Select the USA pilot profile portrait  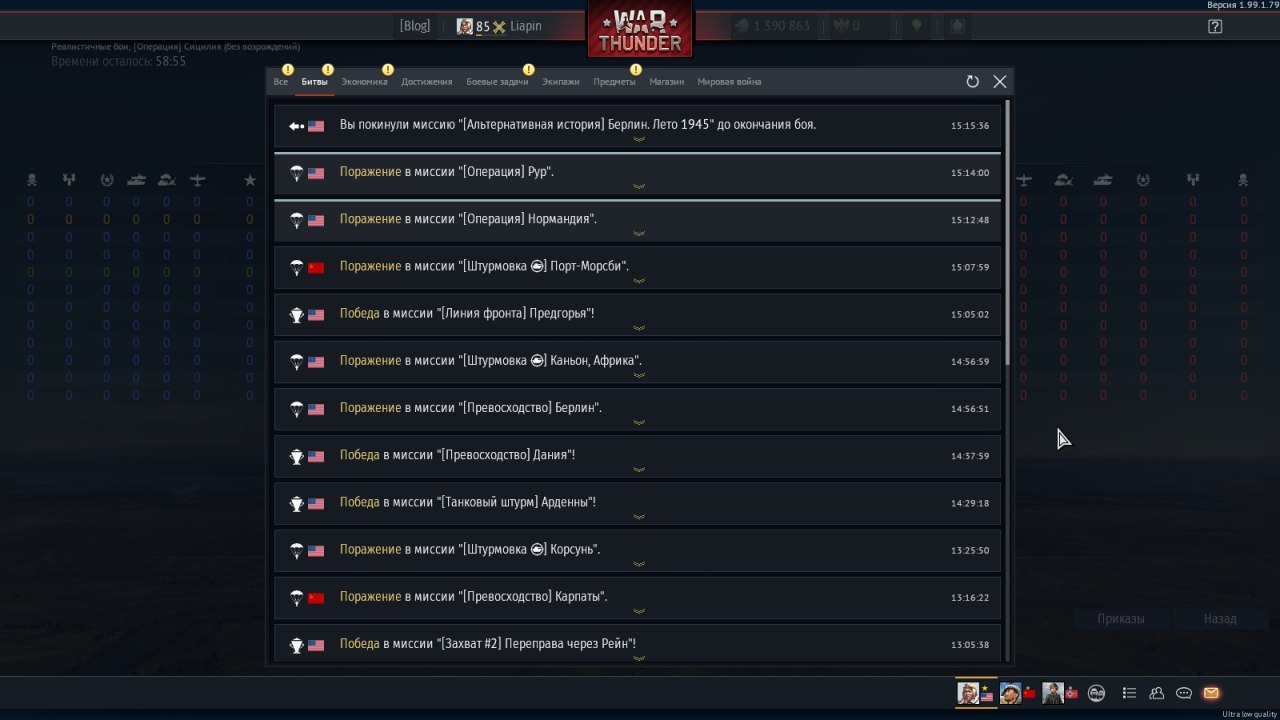[968, 692]
